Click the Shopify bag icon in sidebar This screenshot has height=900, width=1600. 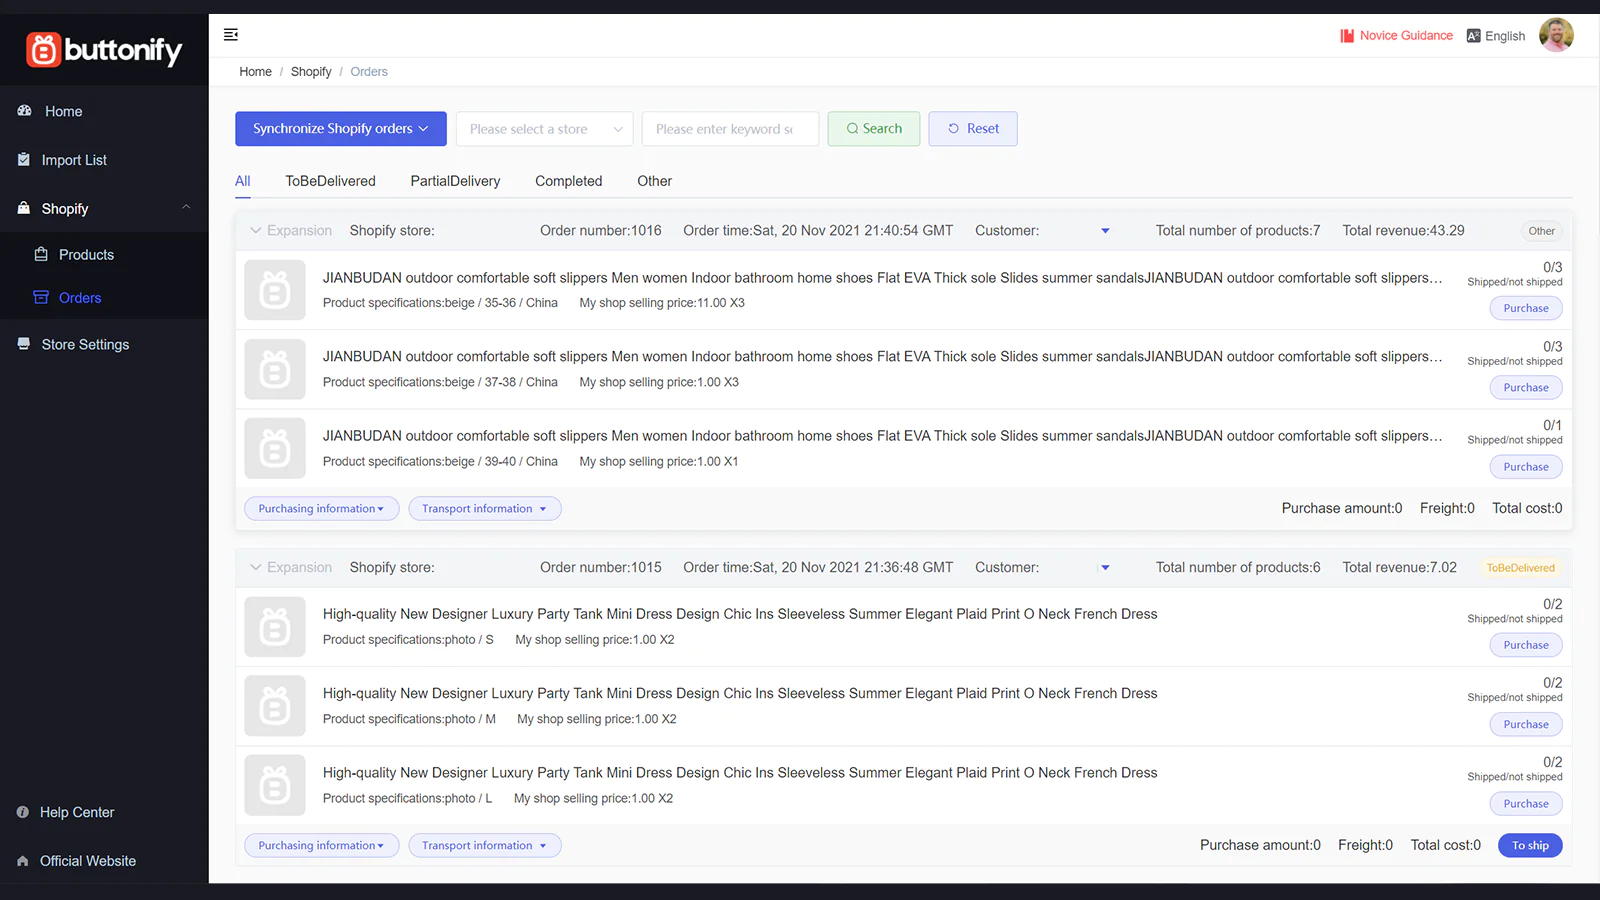point(24,208)
